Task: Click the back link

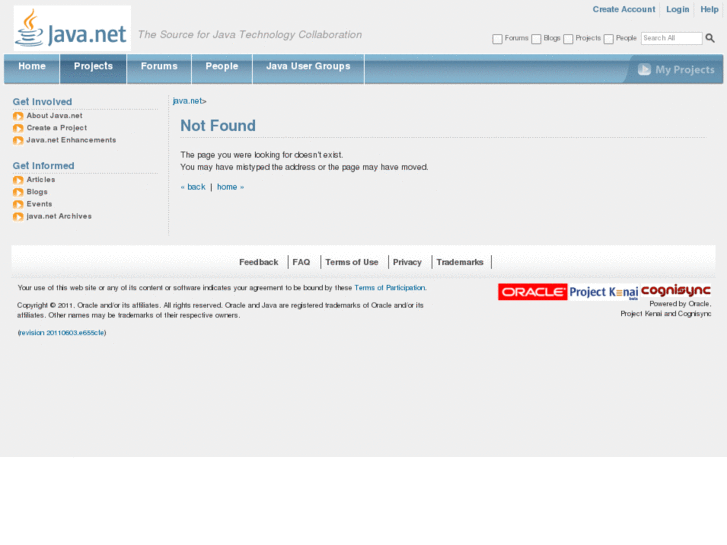Action: 193,187
